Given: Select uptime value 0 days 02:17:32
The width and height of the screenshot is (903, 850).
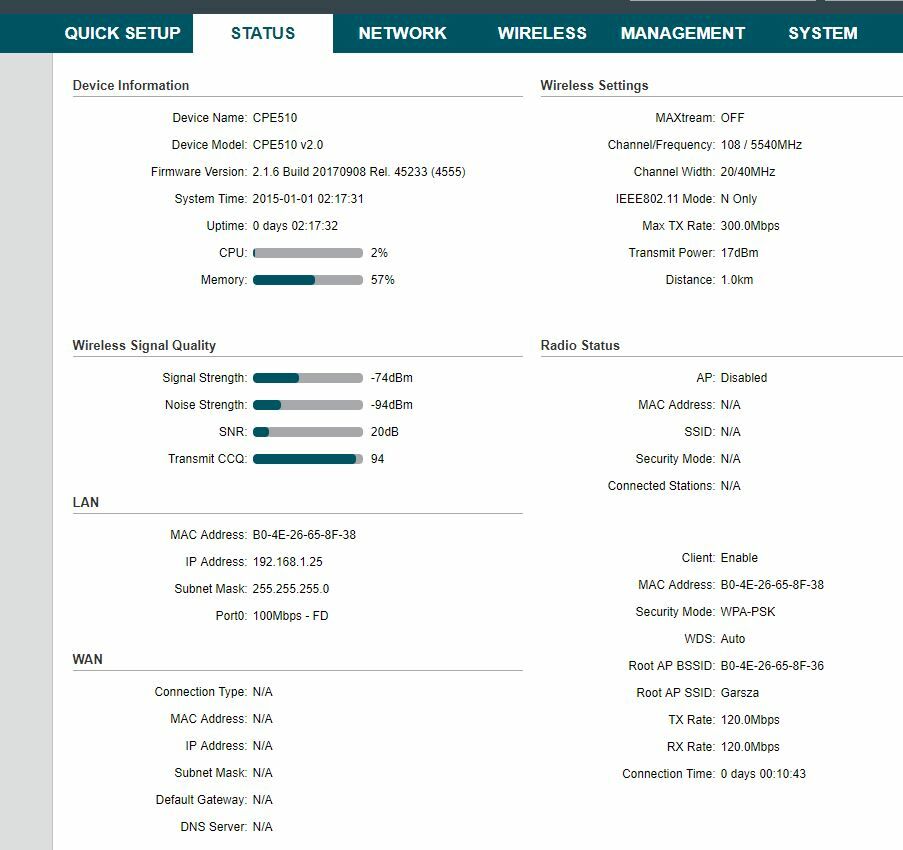Looking at the screenshot, I should click(x=295, y=226).
